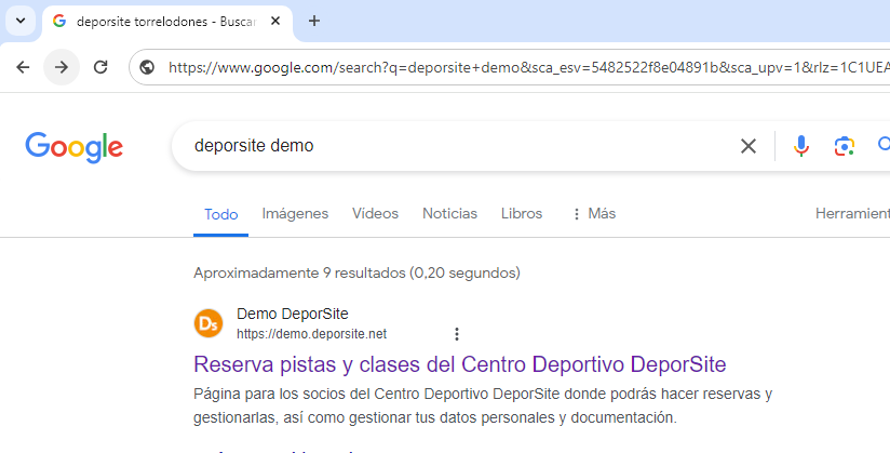Switch to the 'Vídeos' tab

pos(375,214)
